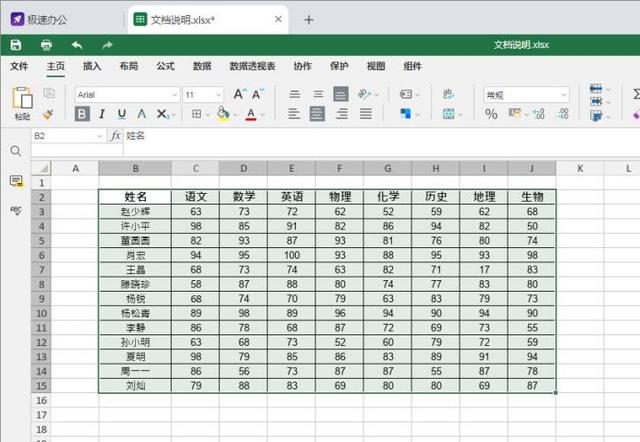Click the format as table icon
The height and width of the screenshot is (442, 640).
(596, 116)
